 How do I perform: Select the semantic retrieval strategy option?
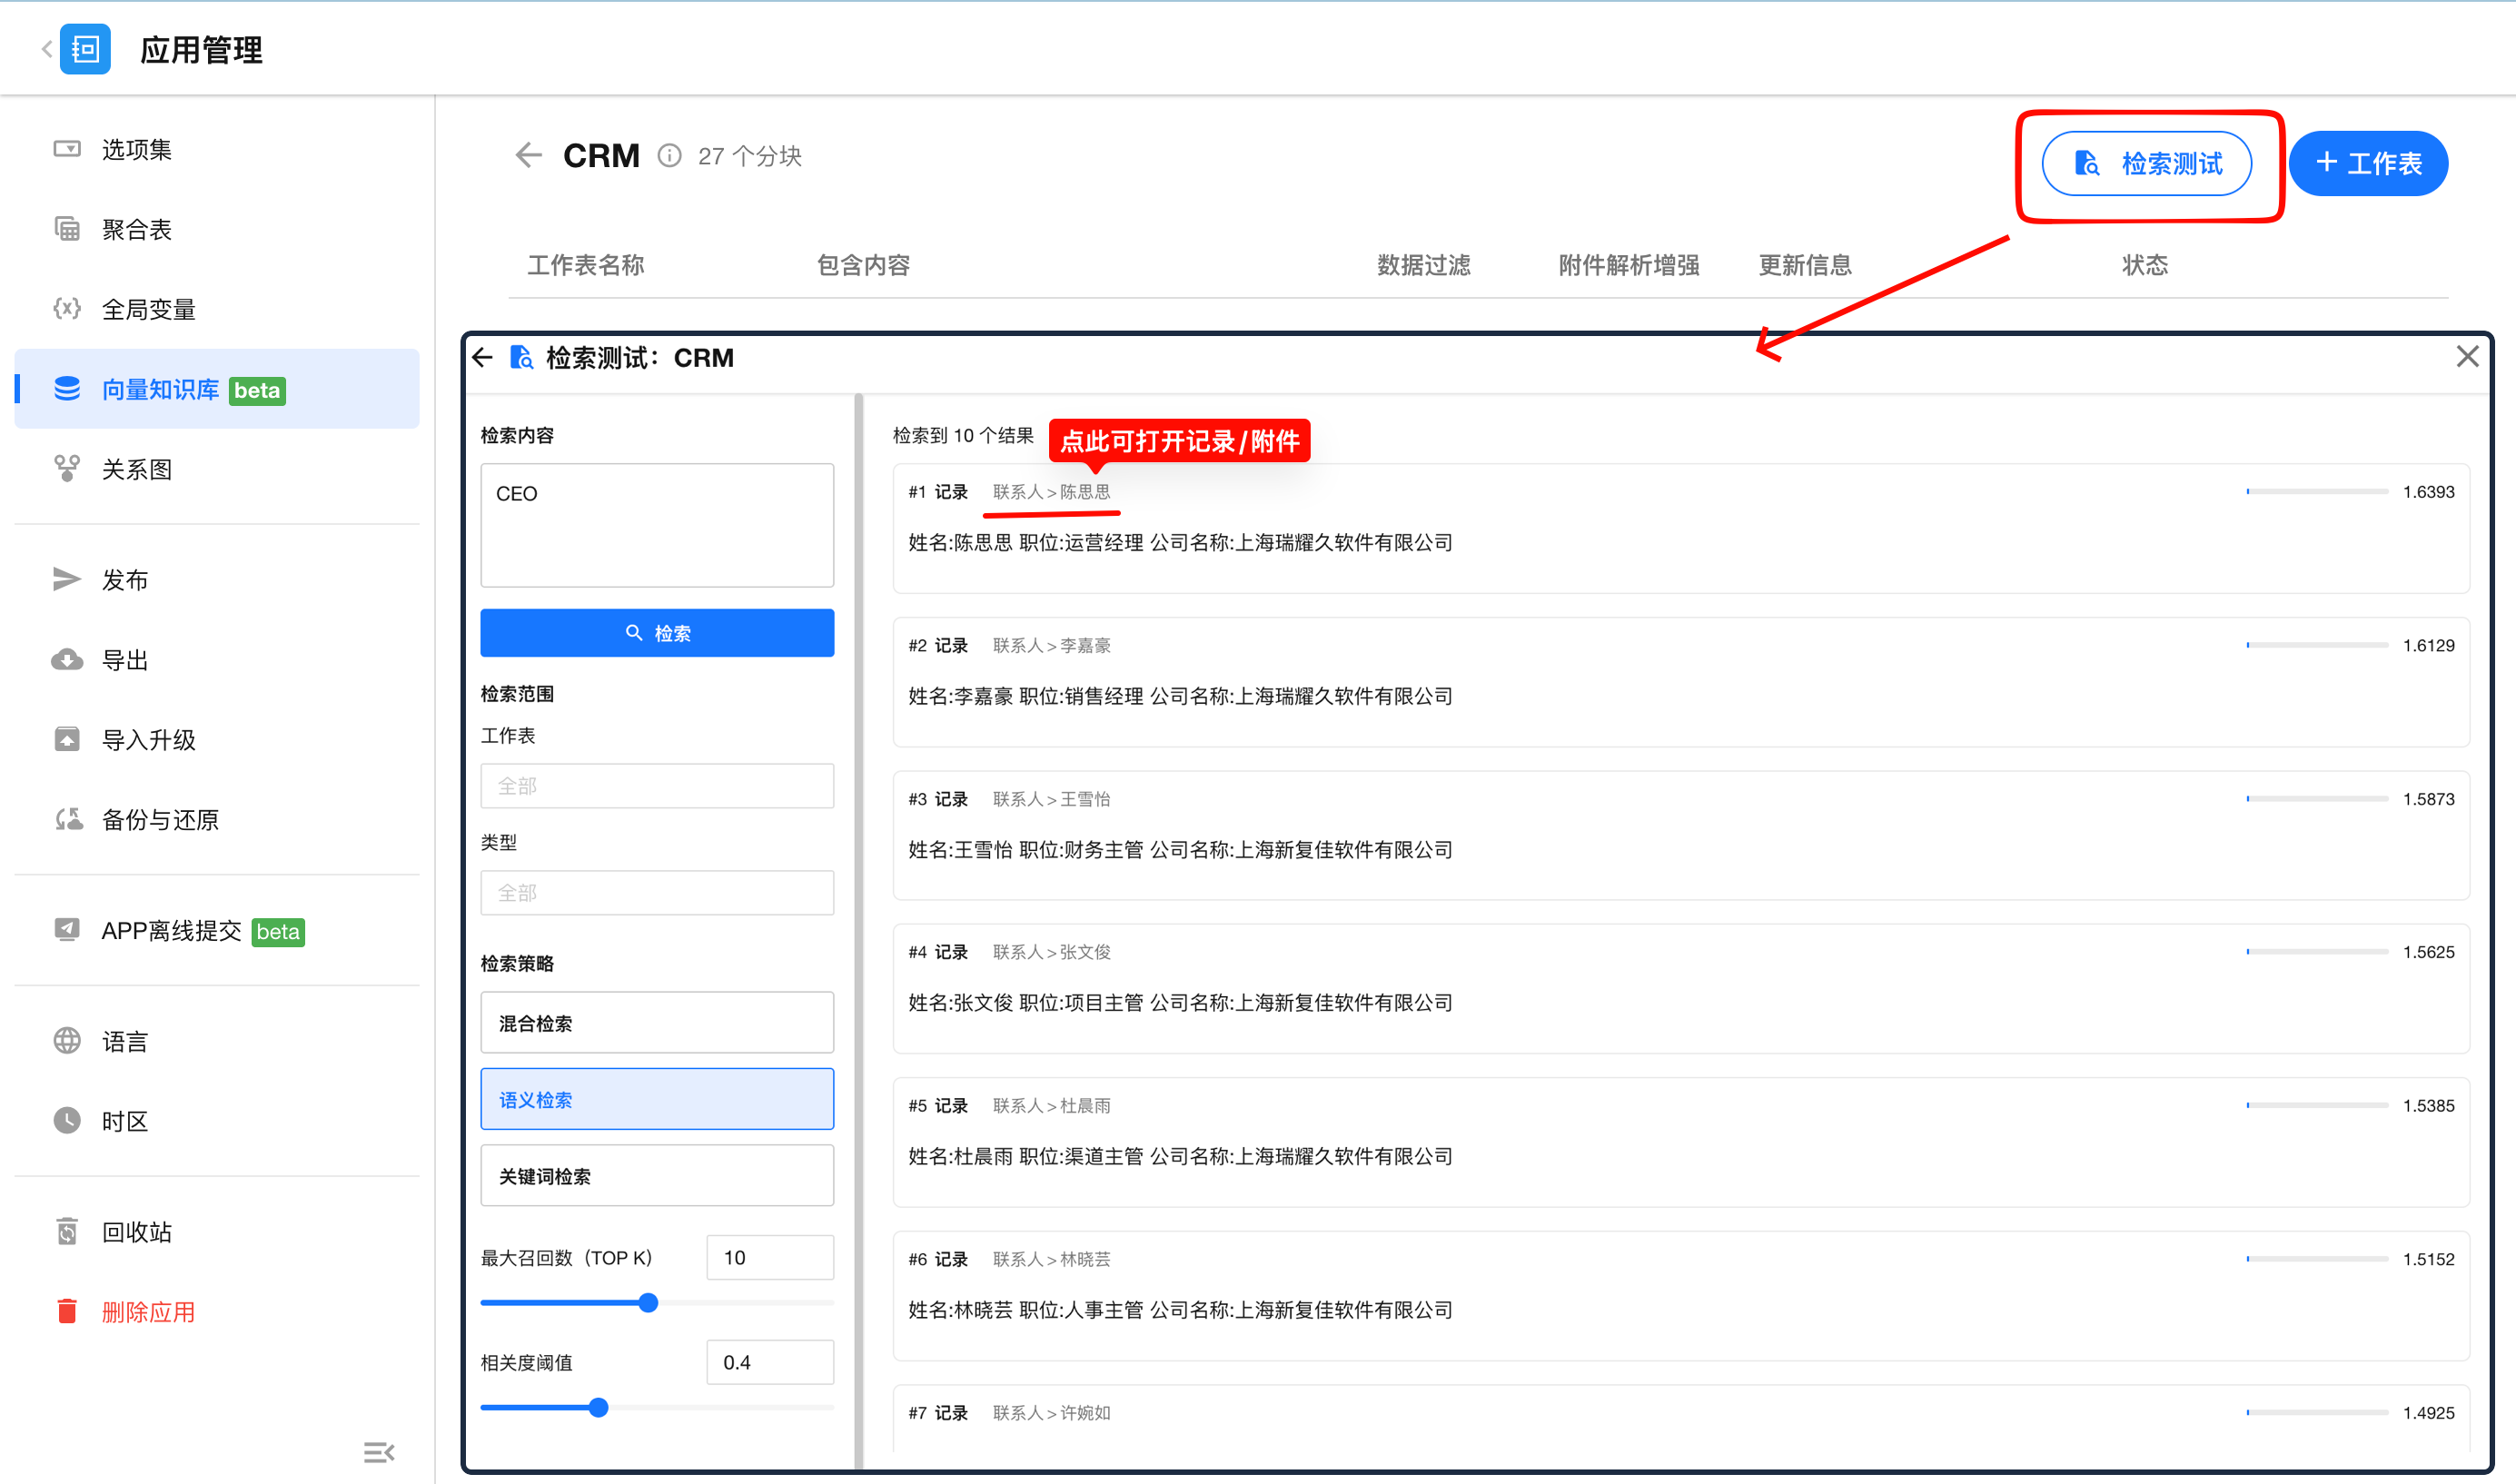pyautogui.click(x=657, y=1099)
